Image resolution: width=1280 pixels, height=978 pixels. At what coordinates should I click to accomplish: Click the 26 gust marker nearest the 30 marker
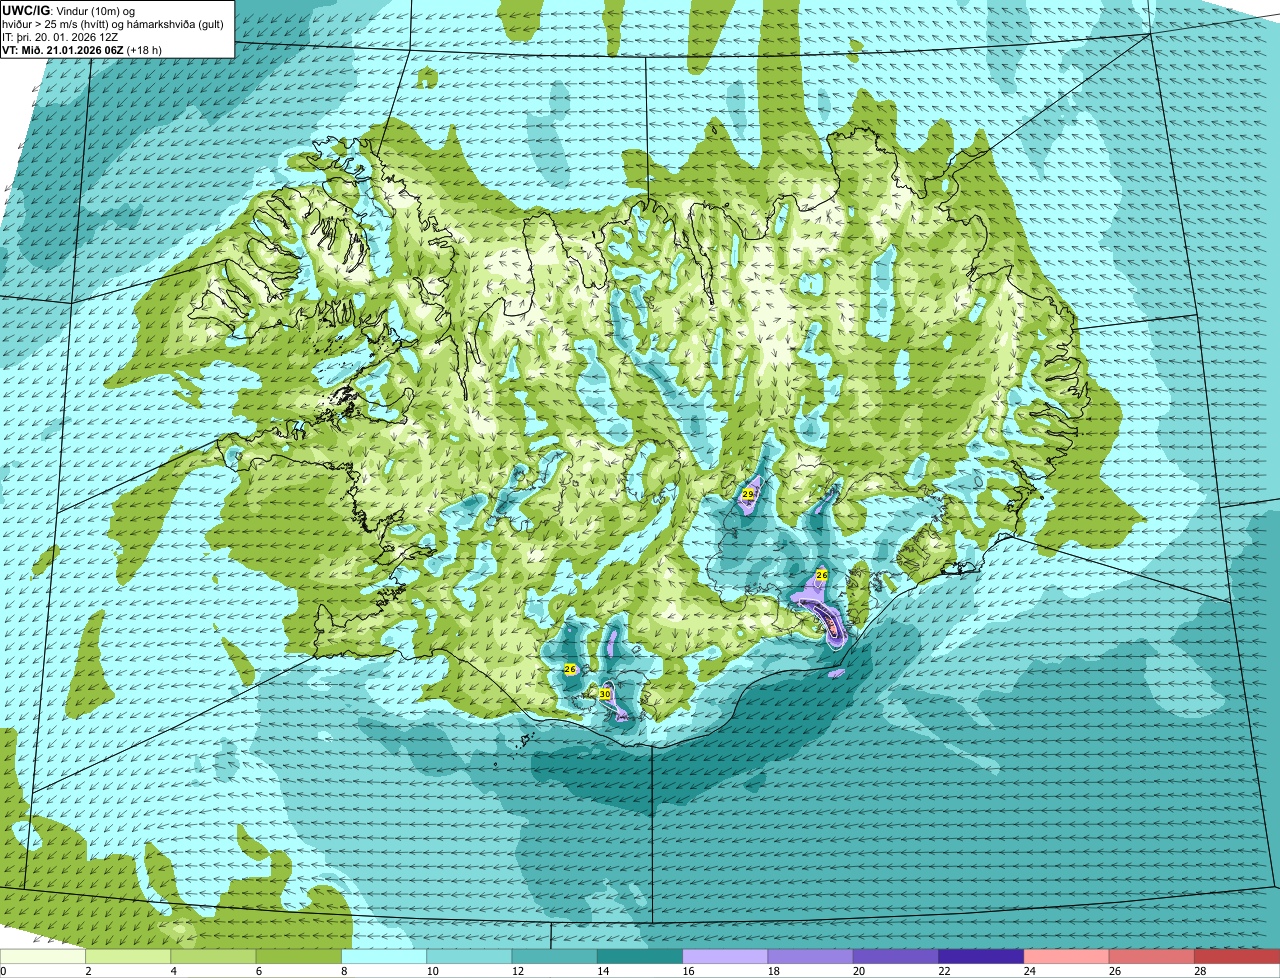tap(570, 669)
